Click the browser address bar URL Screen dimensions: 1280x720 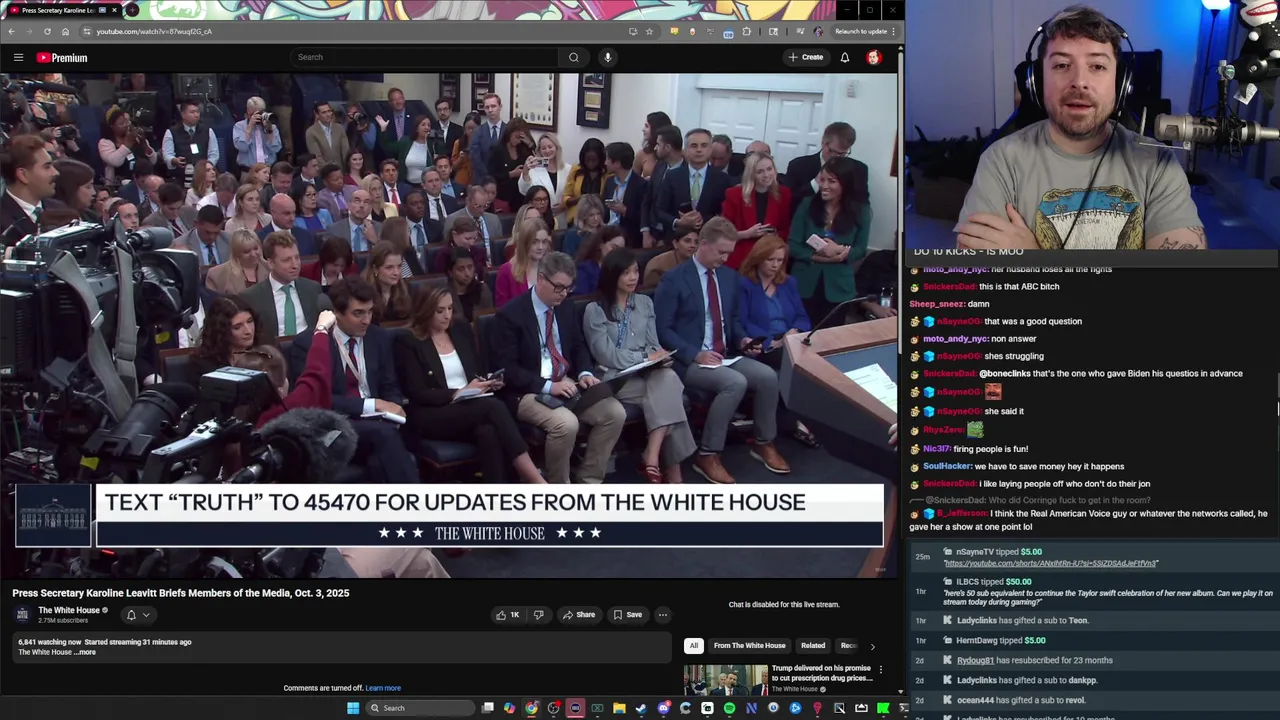[154, 31]
